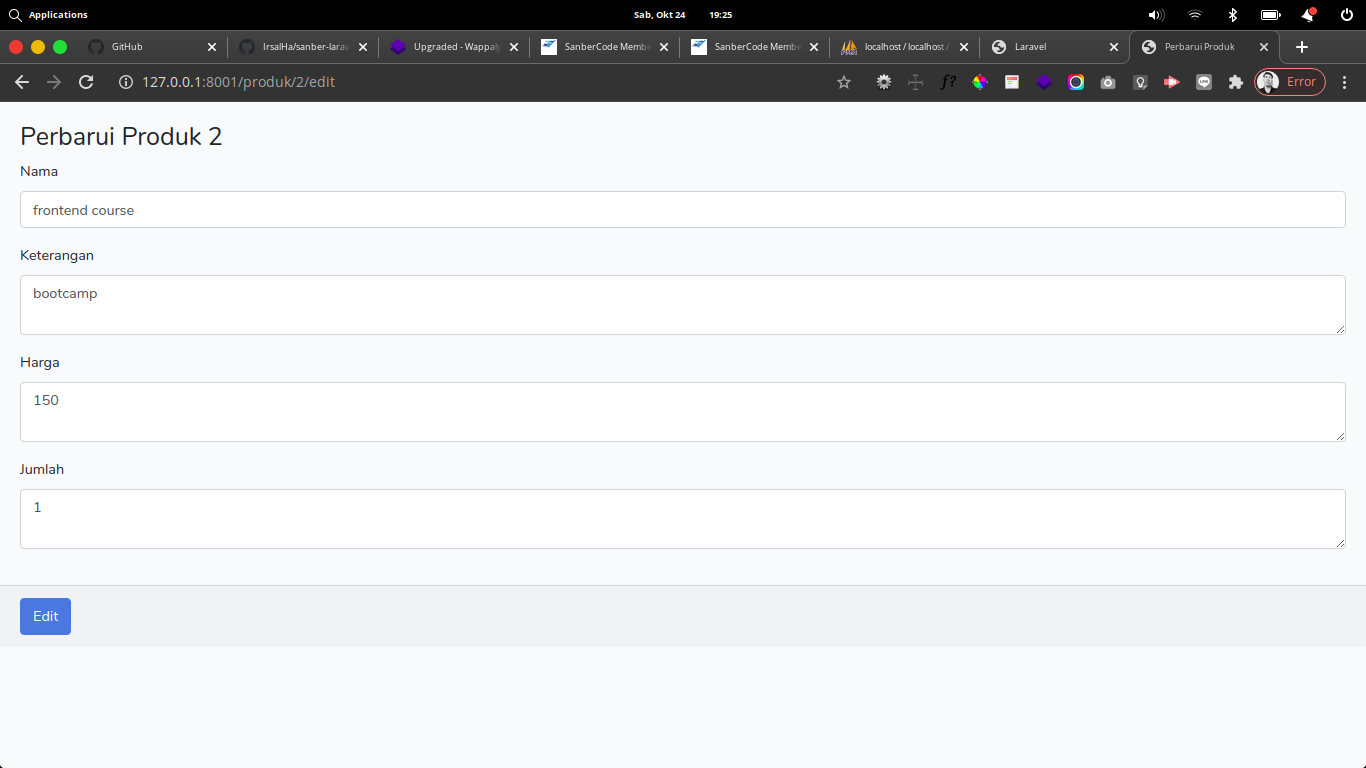Click the Keterangan textarea
This screenshot has width=1366, height=768.
[683, 305]
